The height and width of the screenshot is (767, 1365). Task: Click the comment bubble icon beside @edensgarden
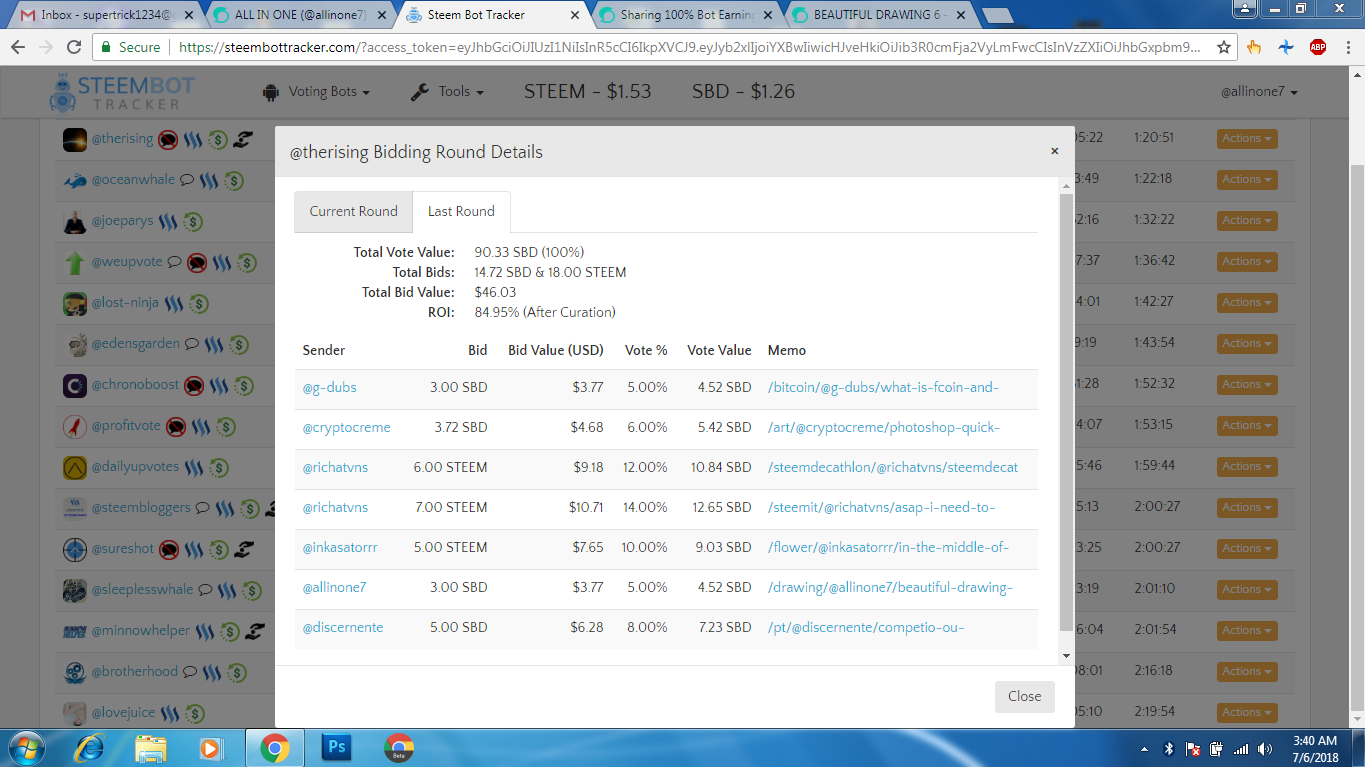(192, 344)
